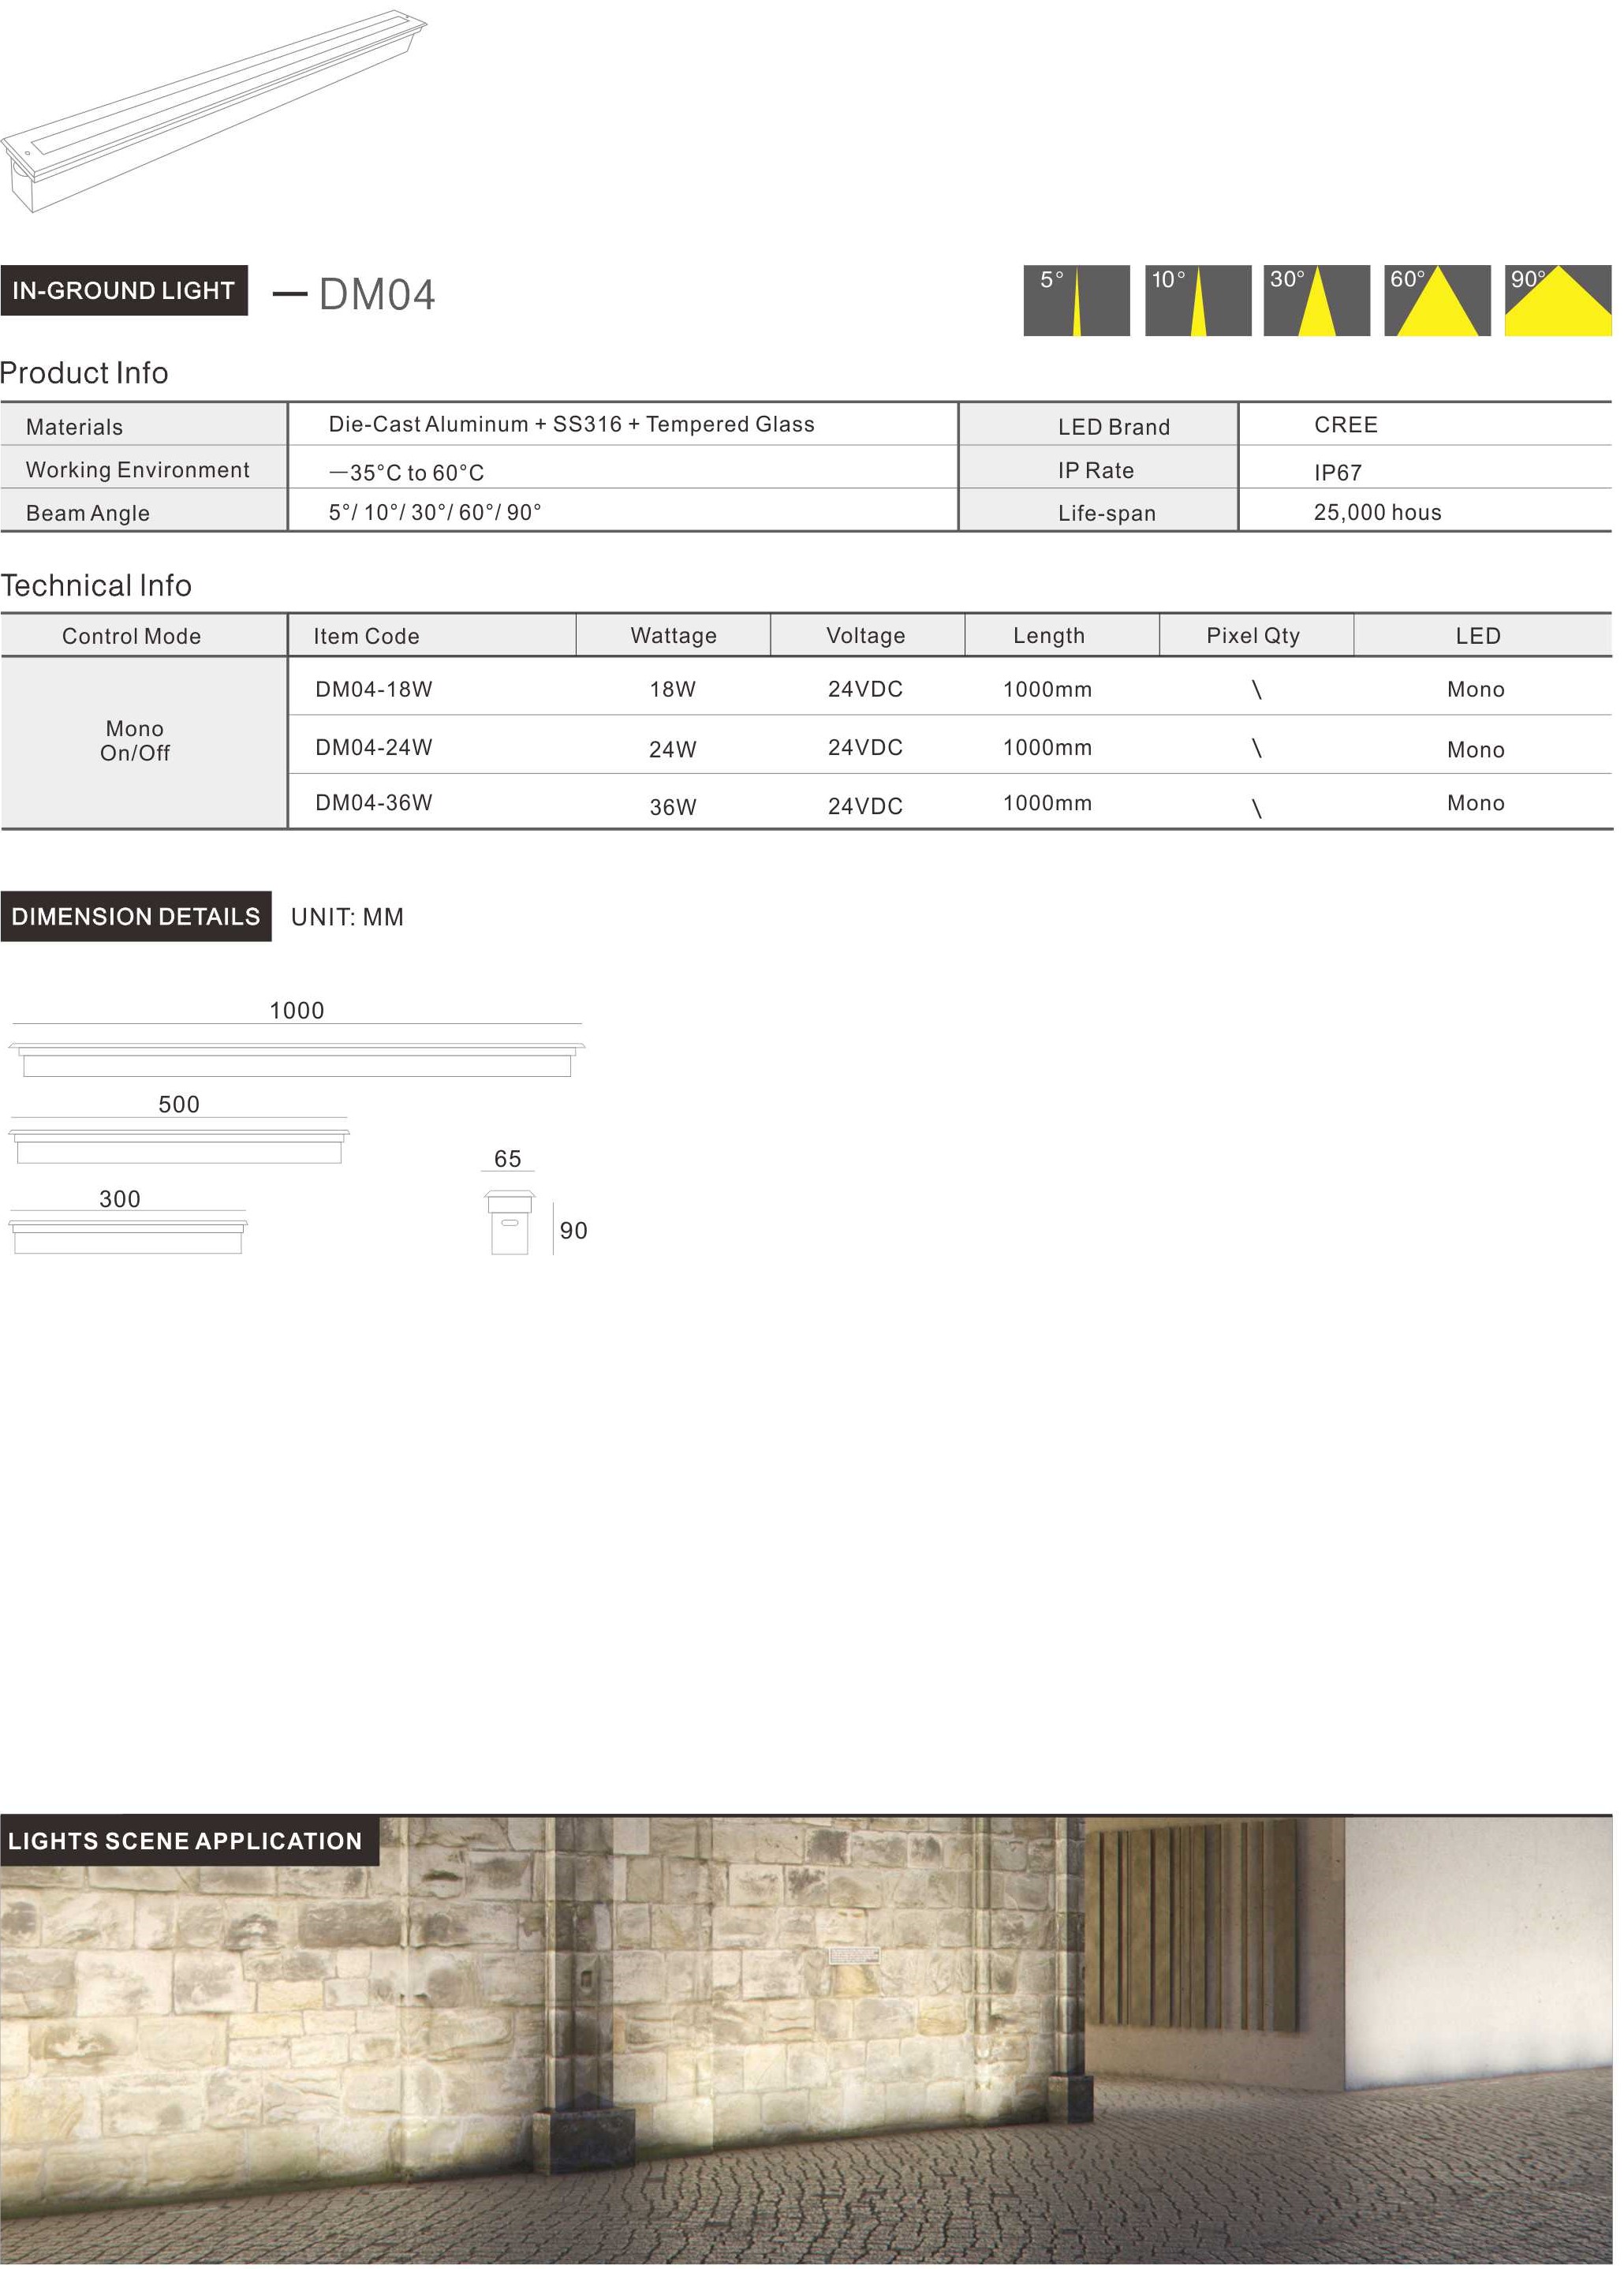Click the Materials row label

(74, 427)
